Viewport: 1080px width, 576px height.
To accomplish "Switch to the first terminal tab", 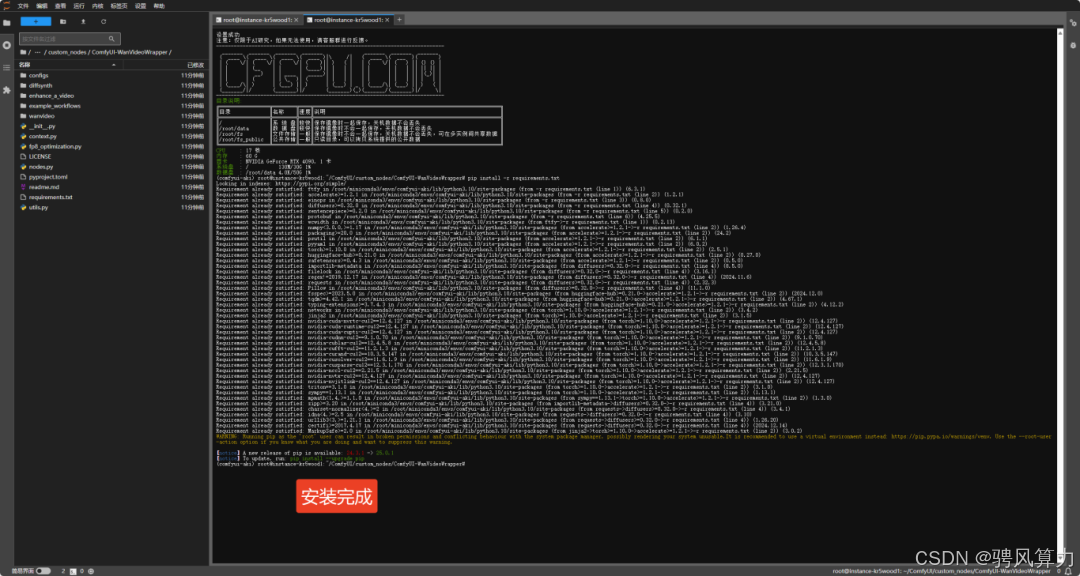I will click(257, 20).
